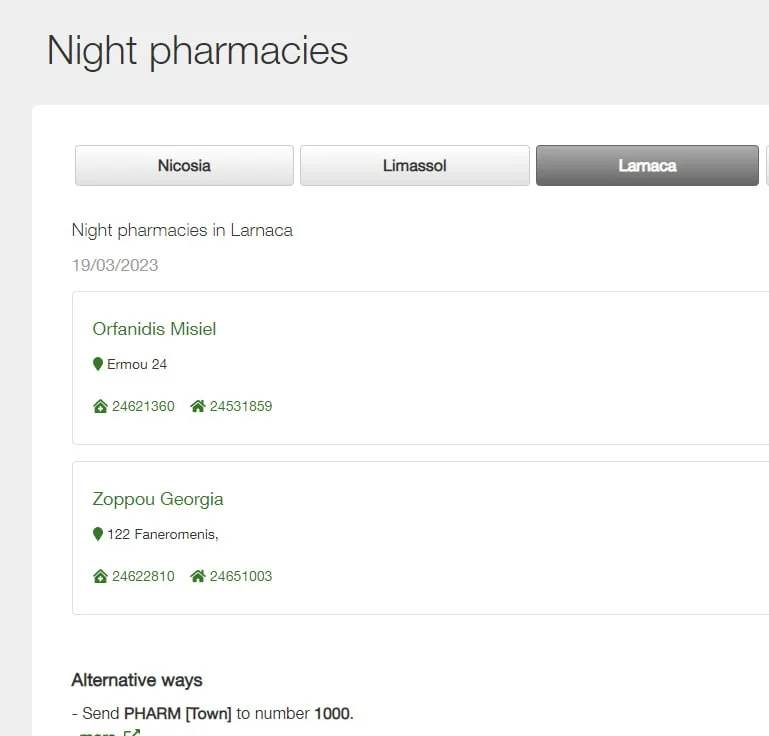The width and height of the screenshot is (769, 736).
Task: Select the active Larnaca tab
Action: 647,166
